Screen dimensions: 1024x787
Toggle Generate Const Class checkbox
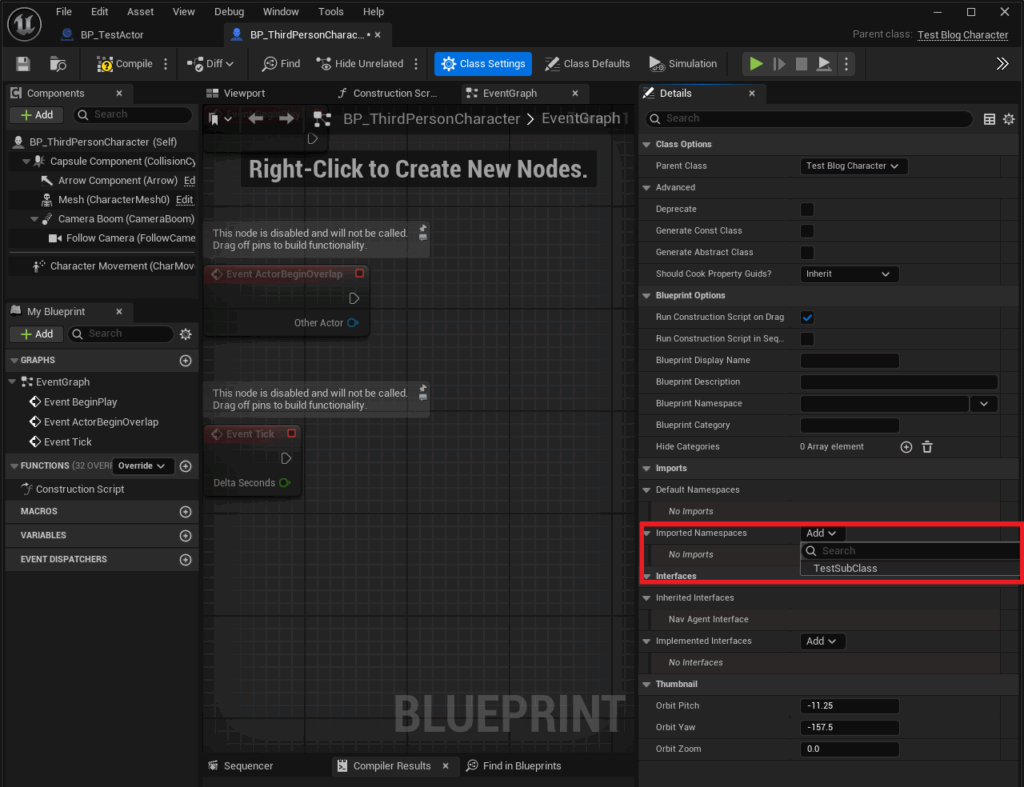click(x=807, y=231)
